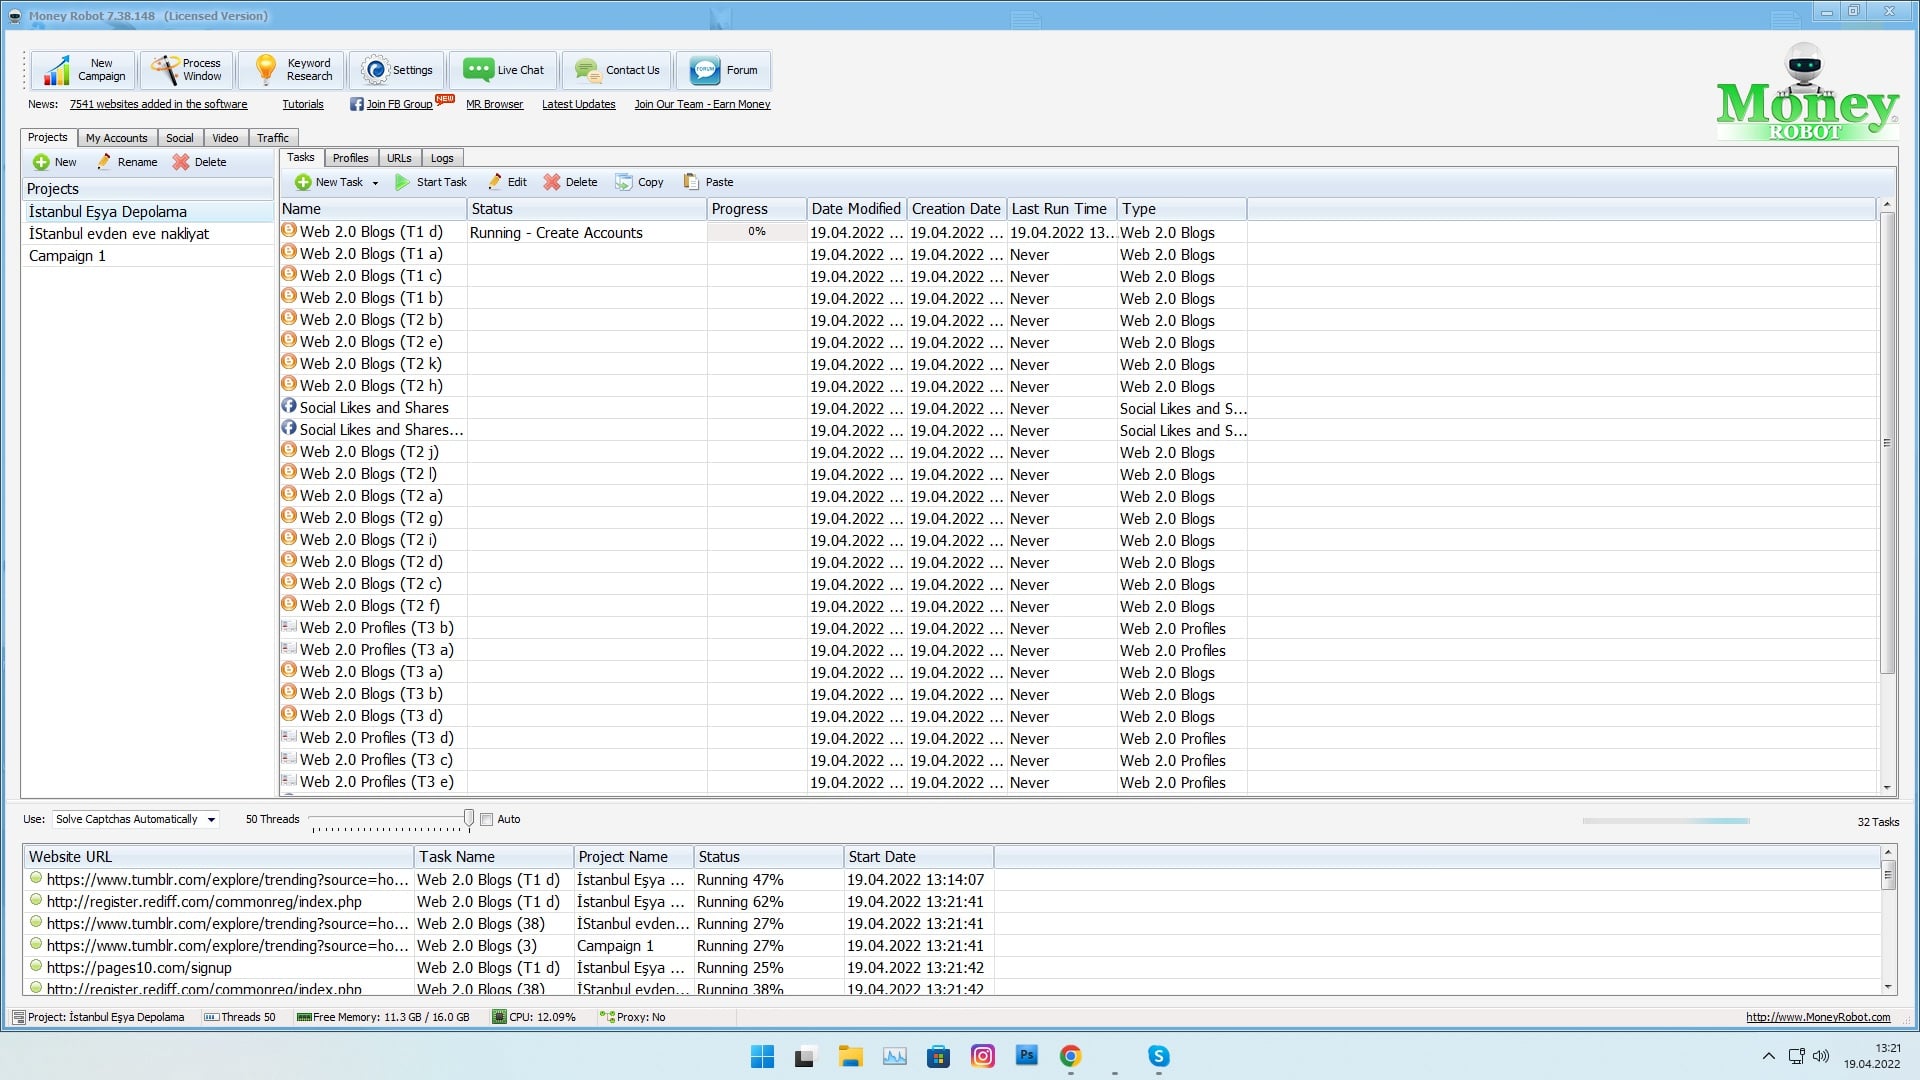Image resolution: width=1920 pixels, height=1080 pixels.
Task: Edit the selected task
Action: (507, 182)
